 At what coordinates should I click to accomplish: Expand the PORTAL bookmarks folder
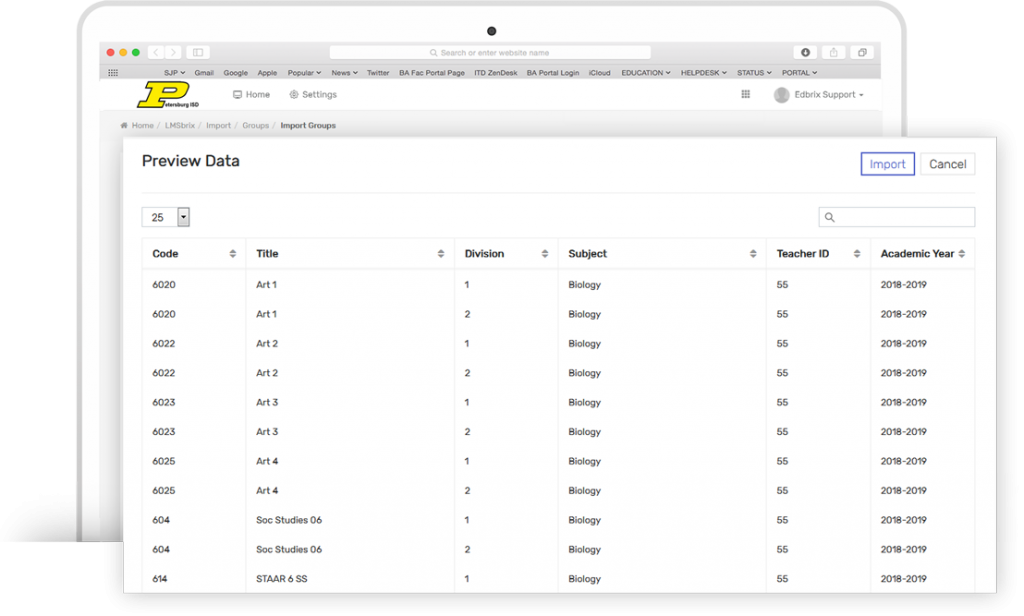[x=799, y=73]
